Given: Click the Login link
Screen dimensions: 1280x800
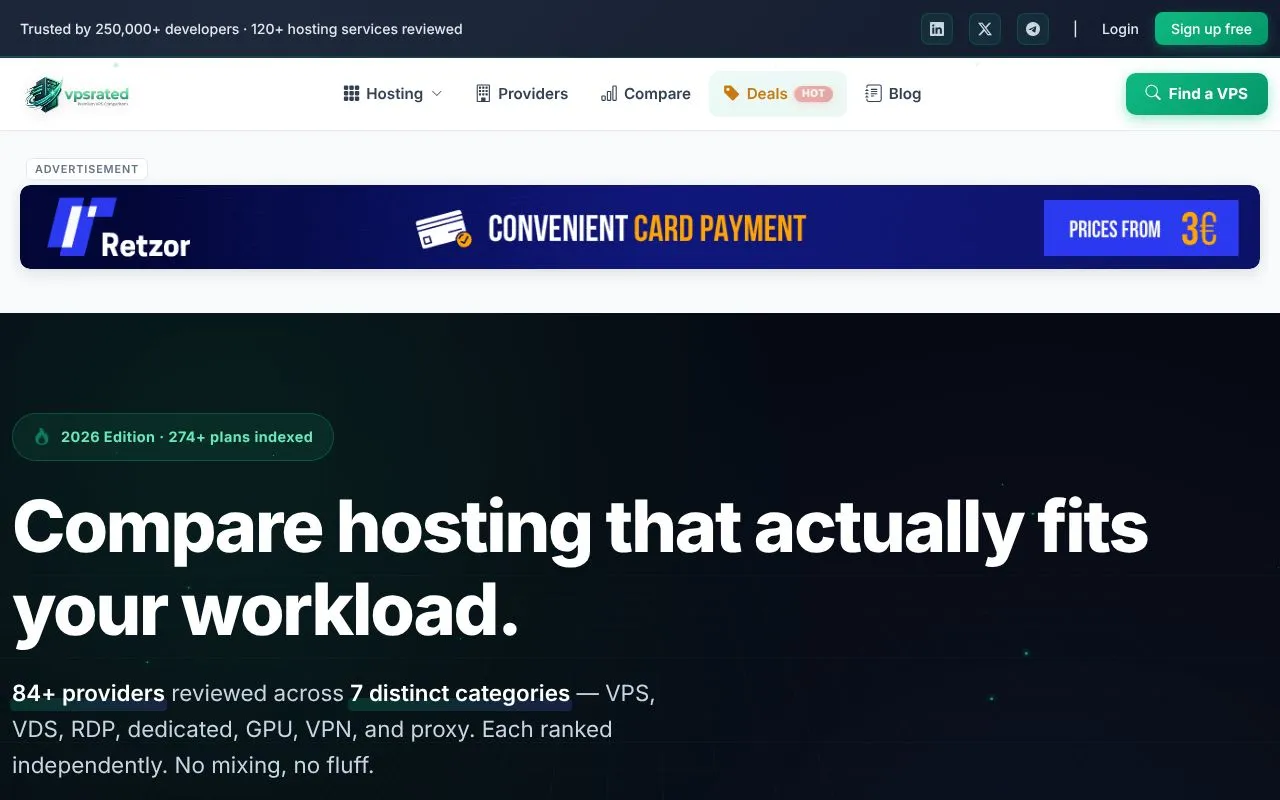Looking at the screenshot, I should click(x=1120, y=29).
